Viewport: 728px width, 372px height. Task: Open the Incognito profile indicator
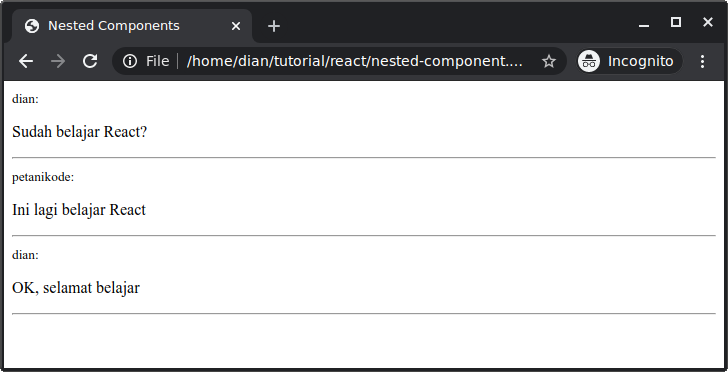click(x=630, y=61)
